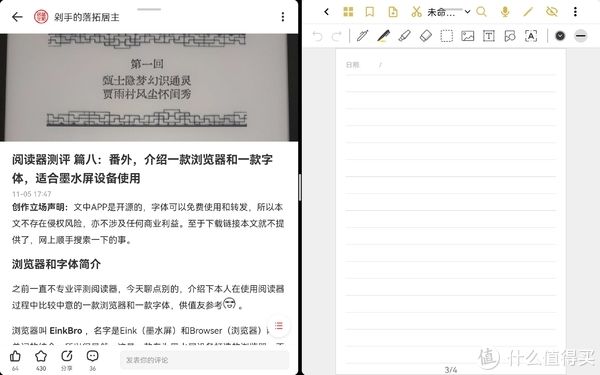Select the dashed-rectangle lasso selection tool
This screenshot has height=375, width=600.
[447, 36]
